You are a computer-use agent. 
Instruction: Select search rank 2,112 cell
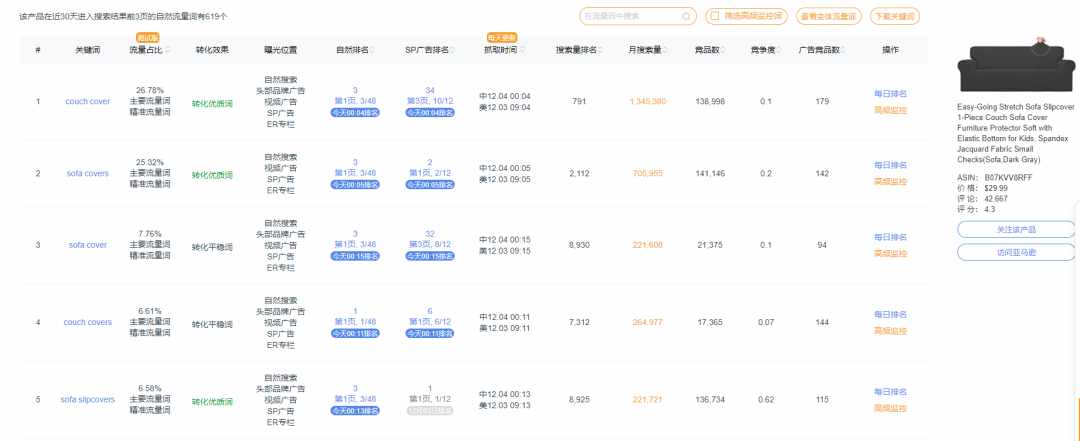click(x=579, y=174)
